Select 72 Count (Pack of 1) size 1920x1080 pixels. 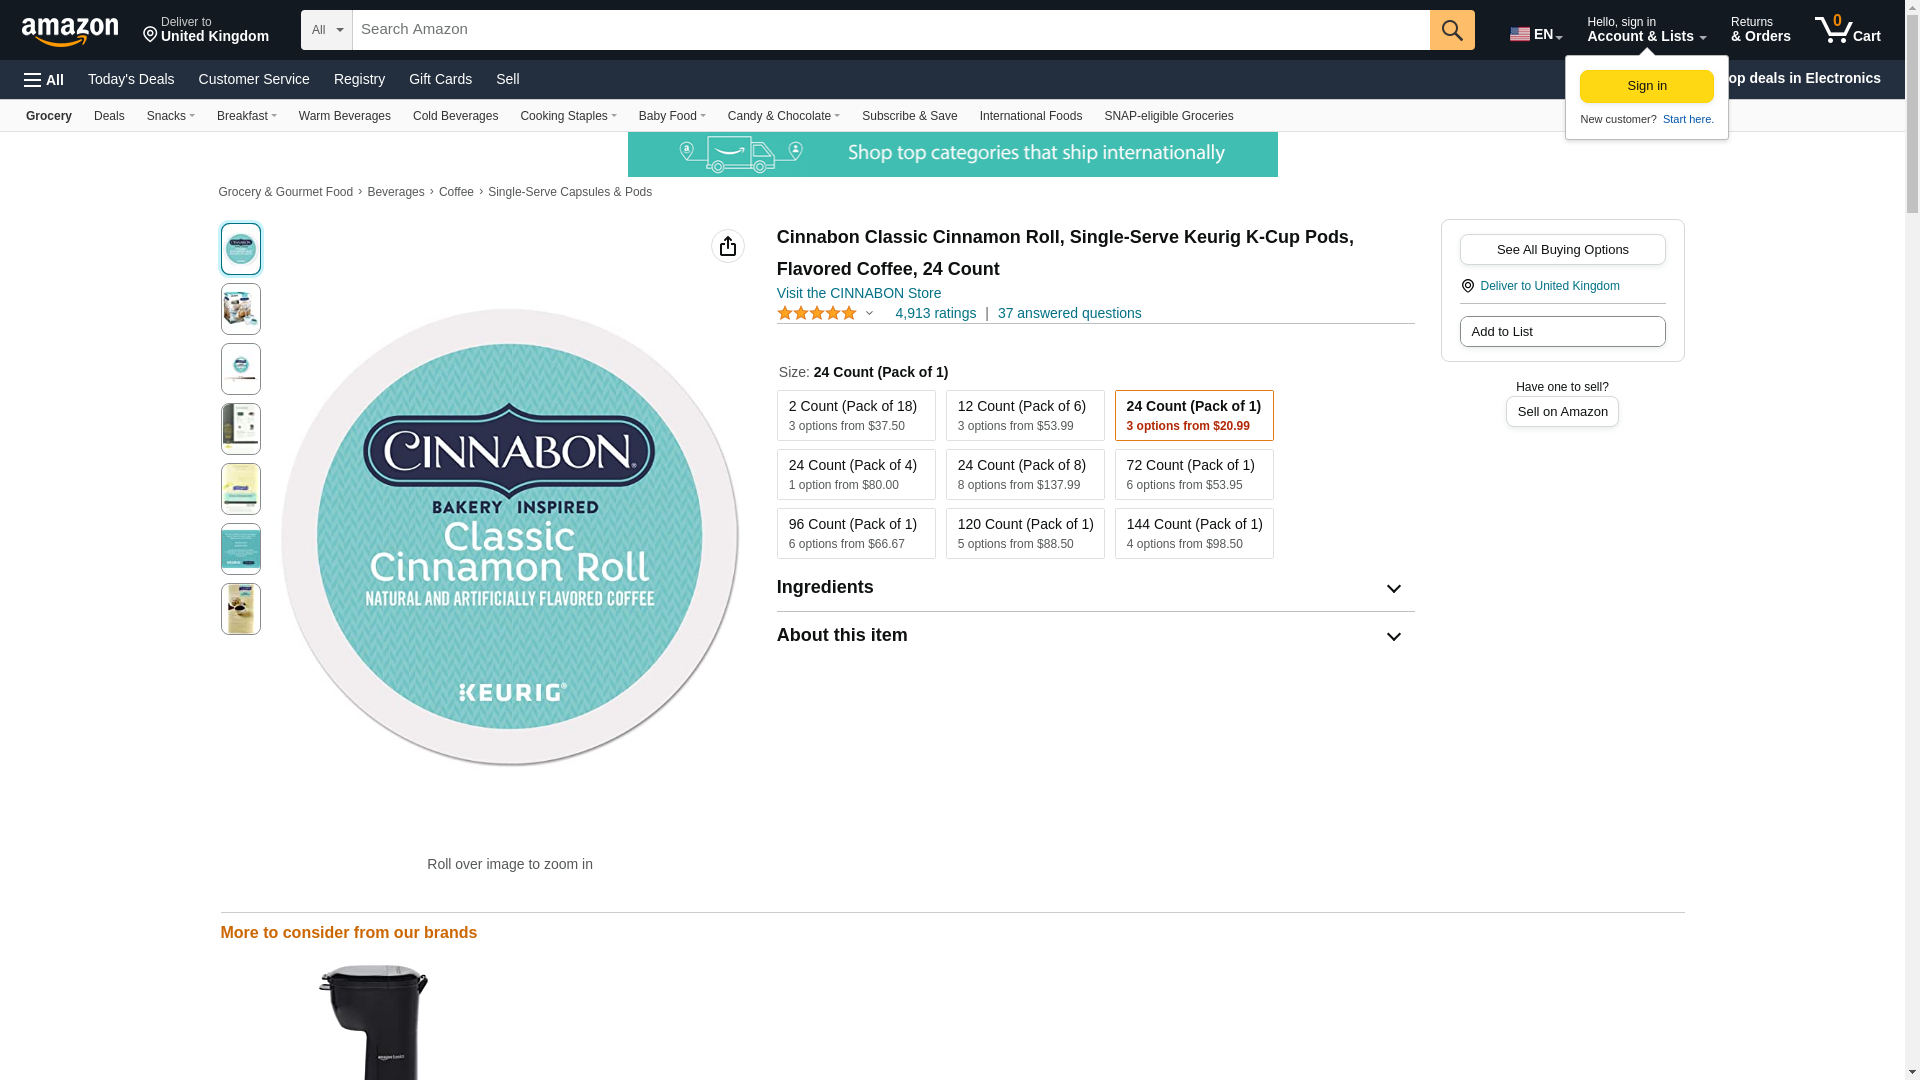[x=1193, y=474]
